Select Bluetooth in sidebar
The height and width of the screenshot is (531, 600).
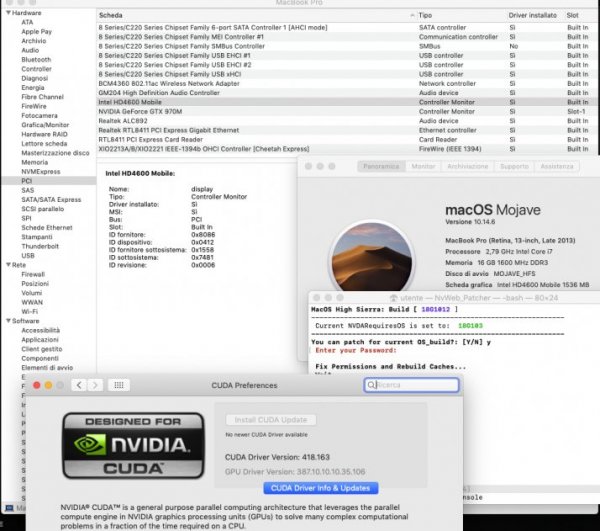(36, 59)
